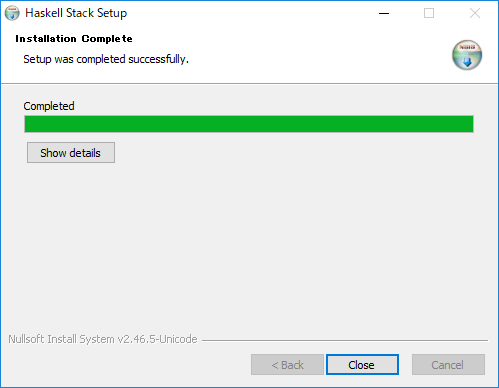Click the Haskell Stack Setup window title text

tap(76, 13)
